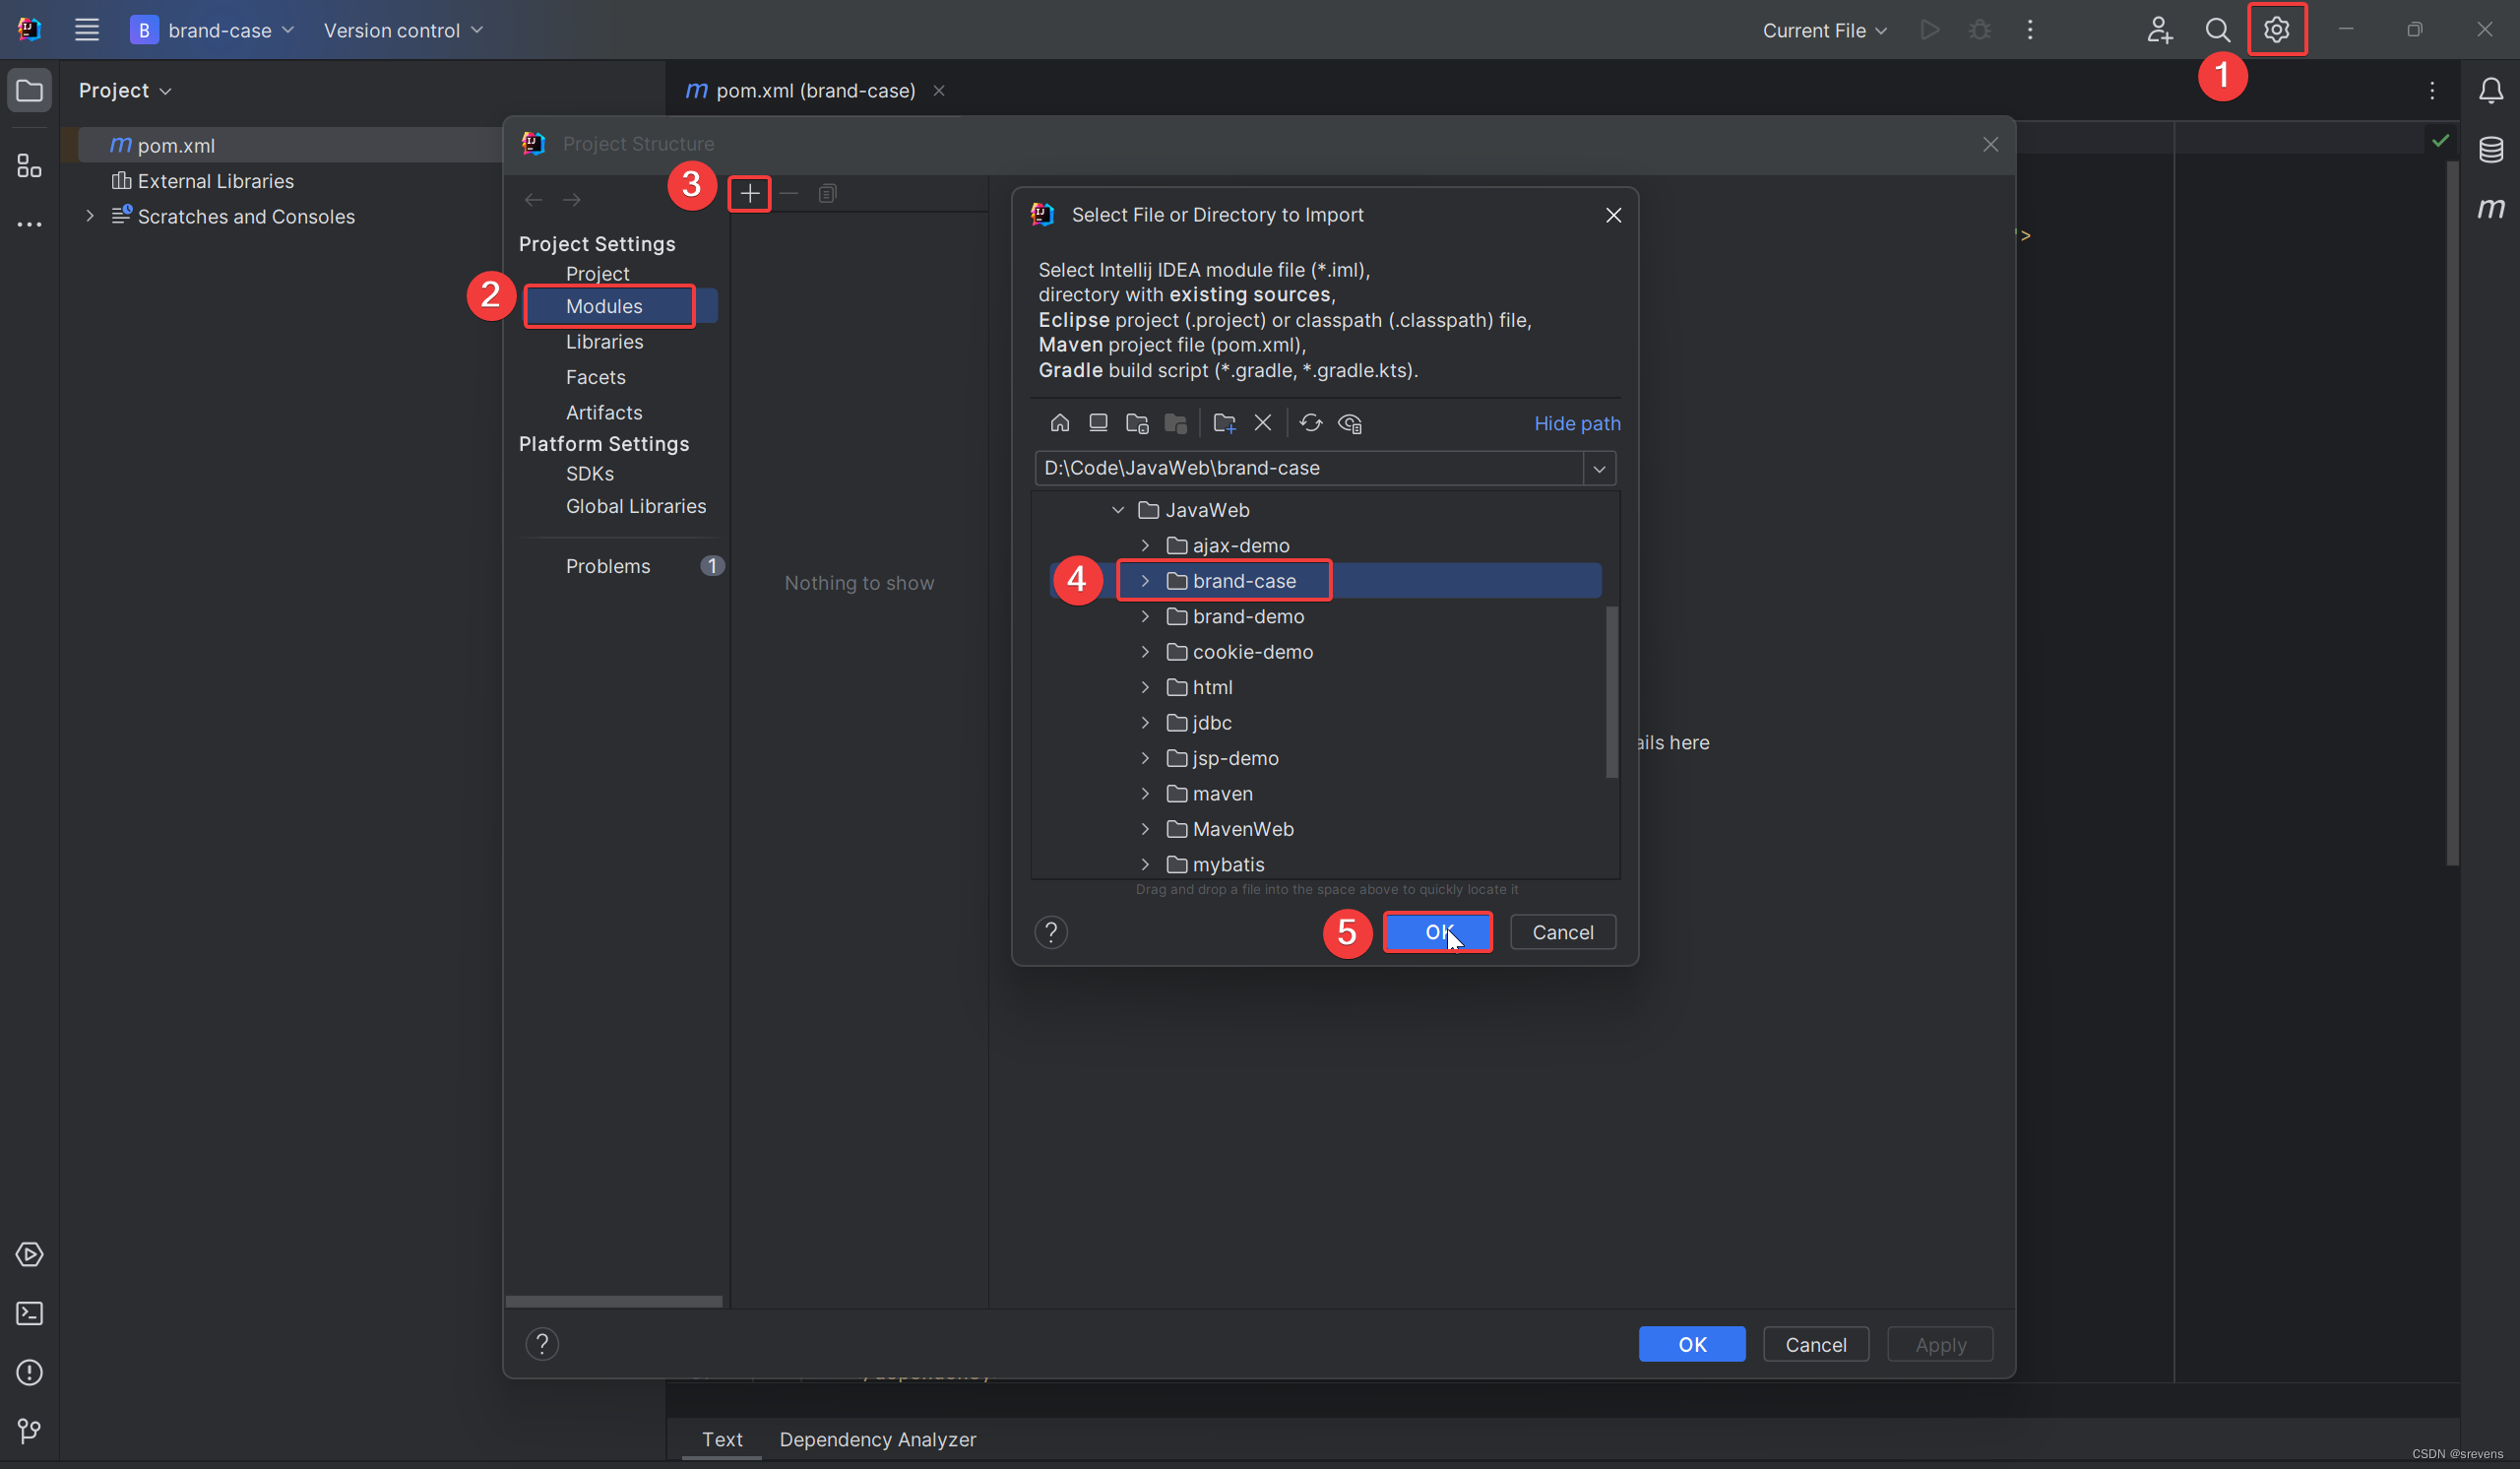Collapse the JavaWeb folder node

pyautogui.click(x=1118, y=510)
